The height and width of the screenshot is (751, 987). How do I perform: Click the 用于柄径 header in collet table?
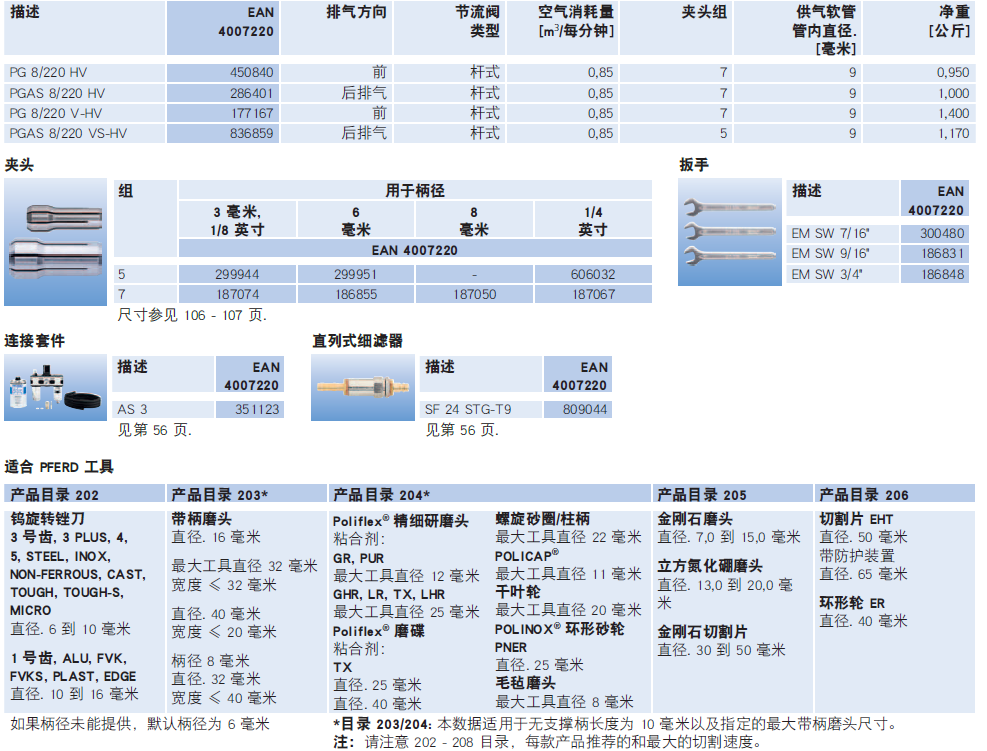pyautogui.click(x=414, y=190)
